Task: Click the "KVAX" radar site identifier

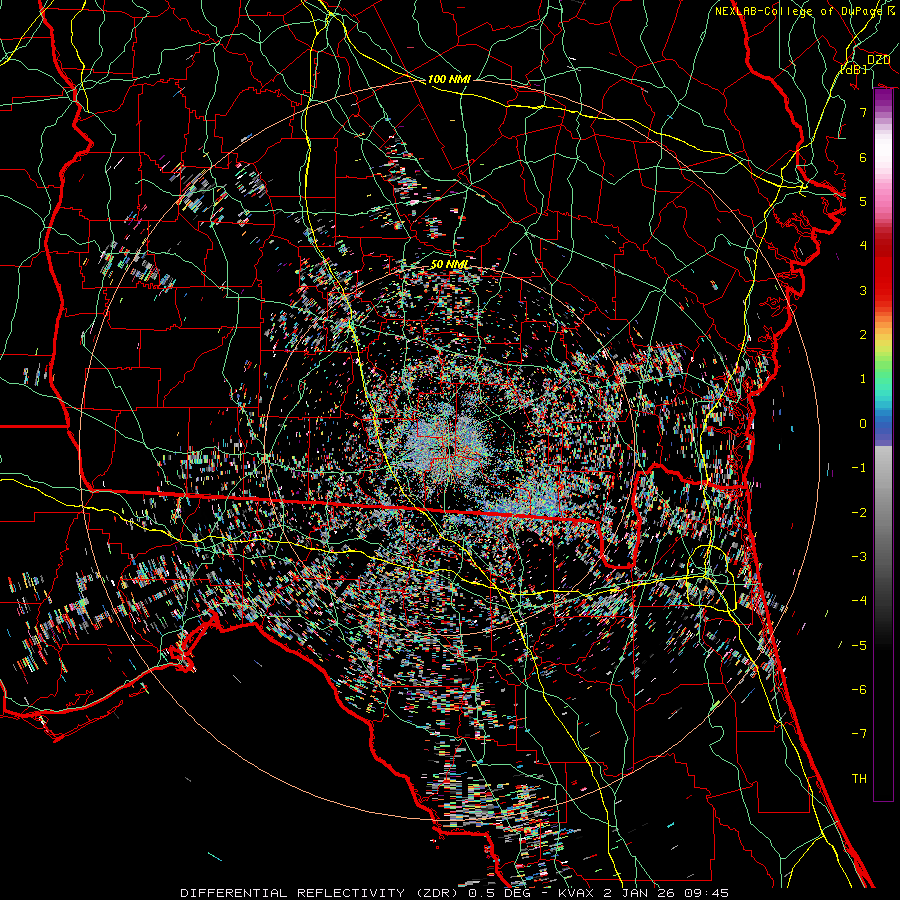Action: pyautogui.click(x=576, y=893)
